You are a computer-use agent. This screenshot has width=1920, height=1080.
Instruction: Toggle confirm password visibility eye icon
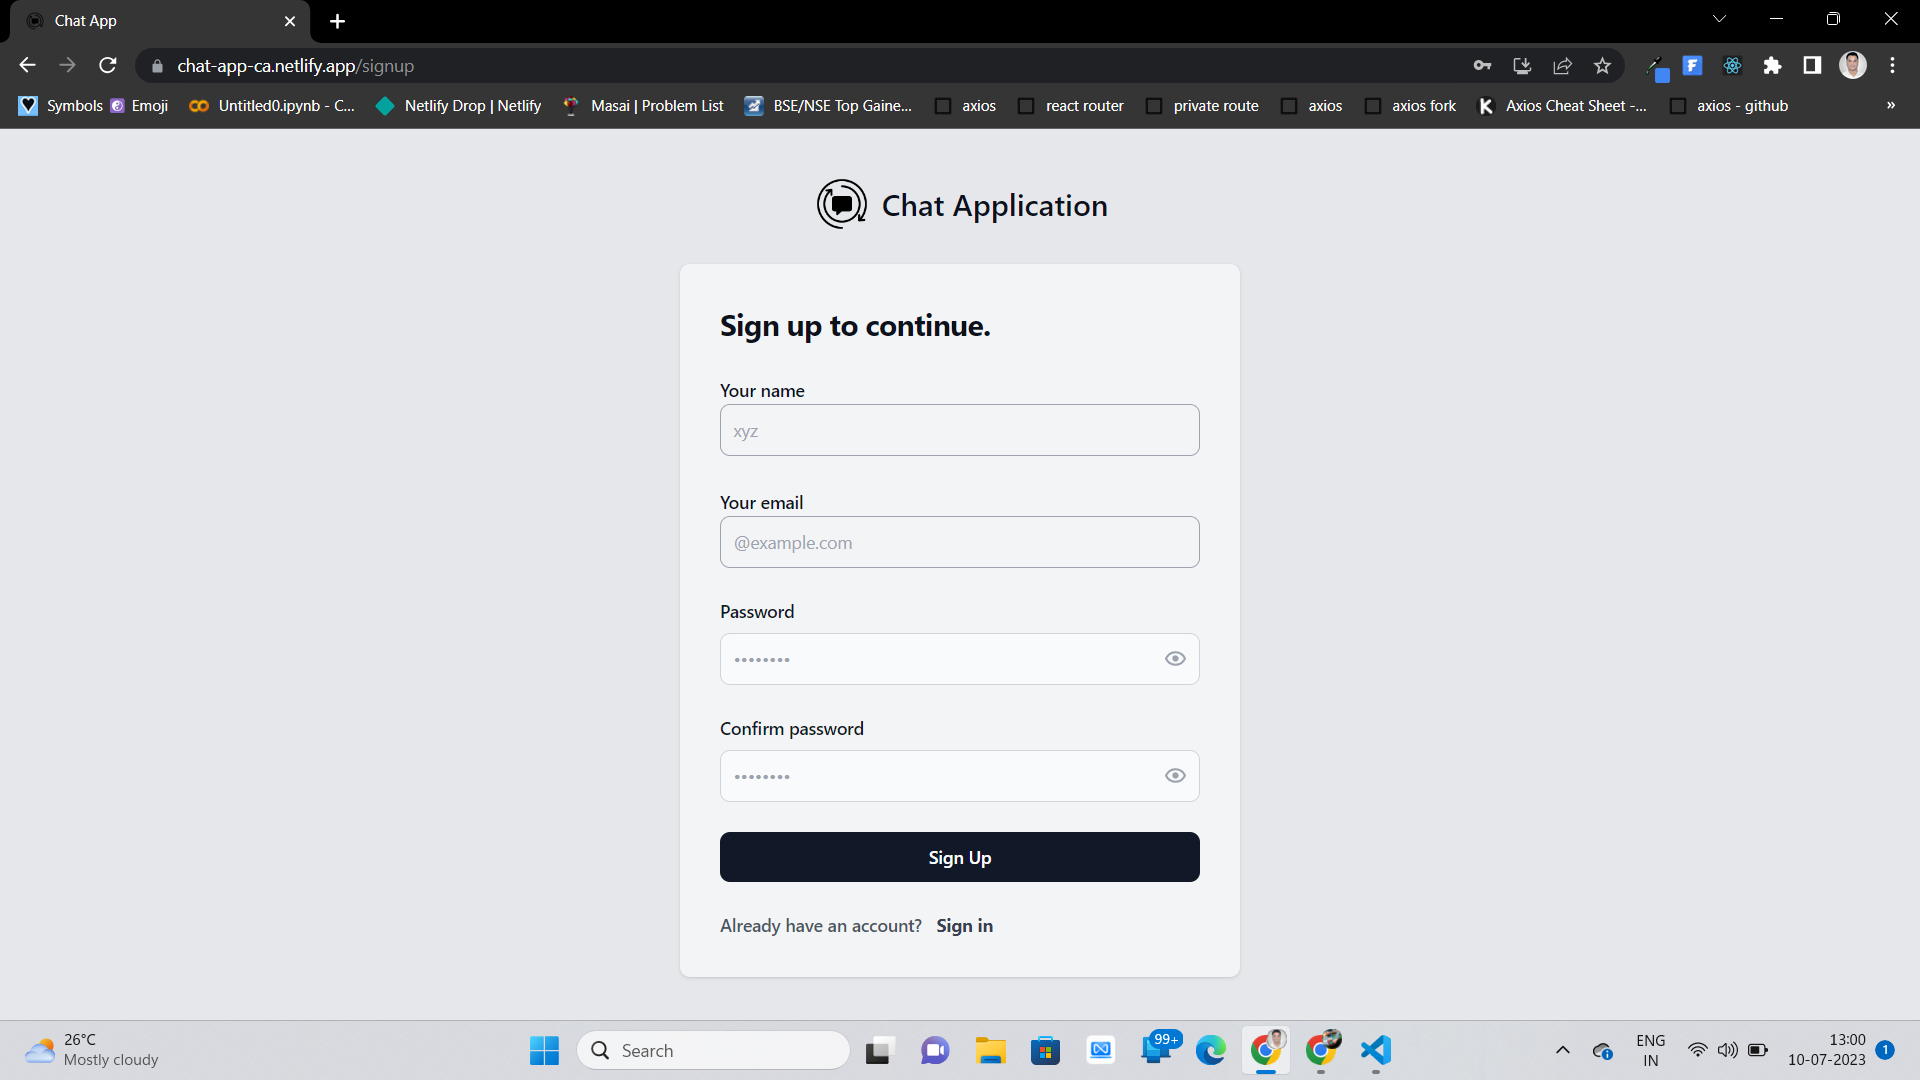click(x=1174, y=775)
